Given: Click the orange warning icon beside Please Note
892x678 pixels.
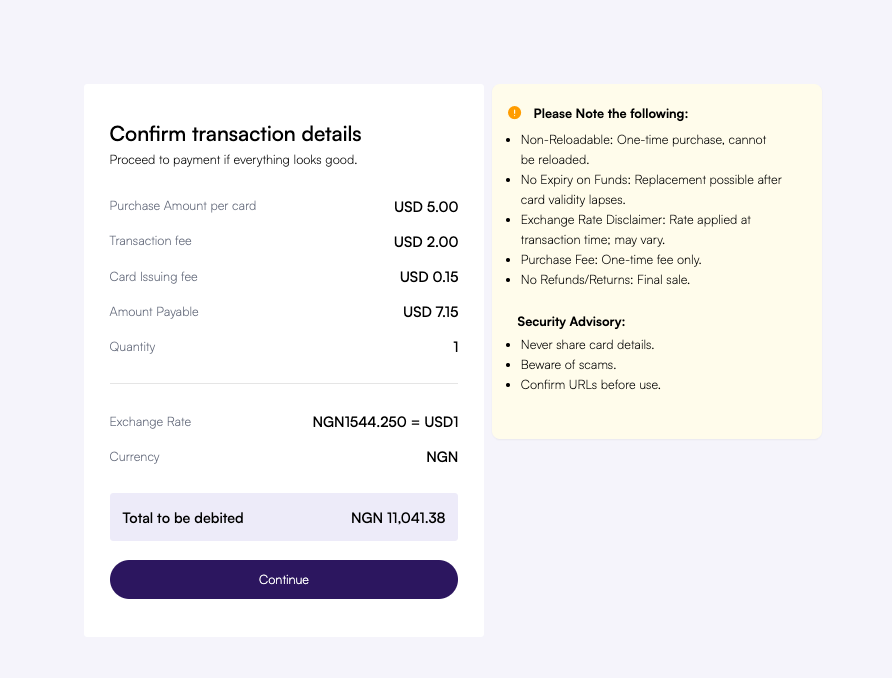Looking at the screenshot, I should pos(514,113).
